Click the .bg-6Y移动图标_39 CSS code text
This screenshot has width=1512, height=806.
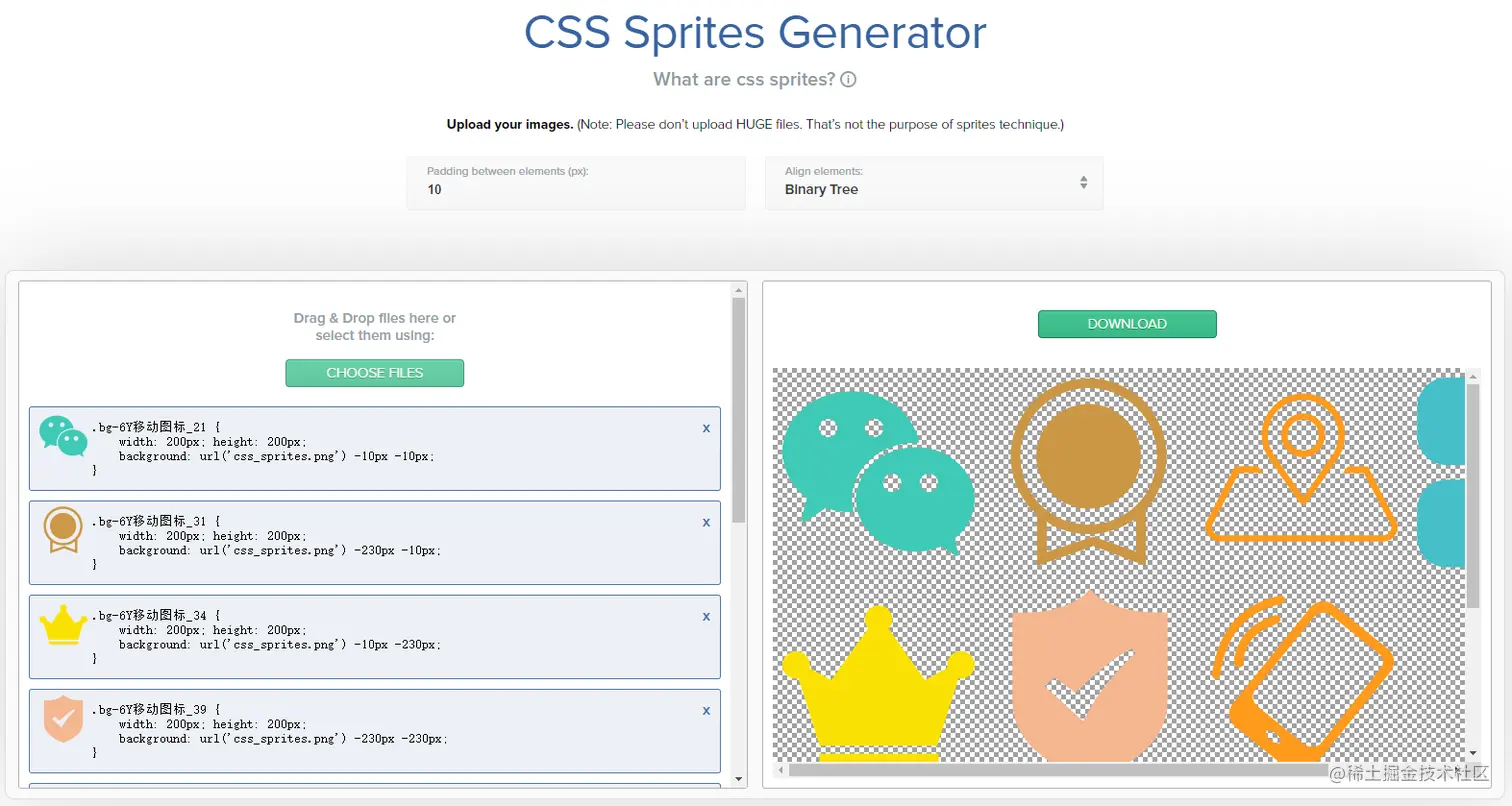point(270,731)
